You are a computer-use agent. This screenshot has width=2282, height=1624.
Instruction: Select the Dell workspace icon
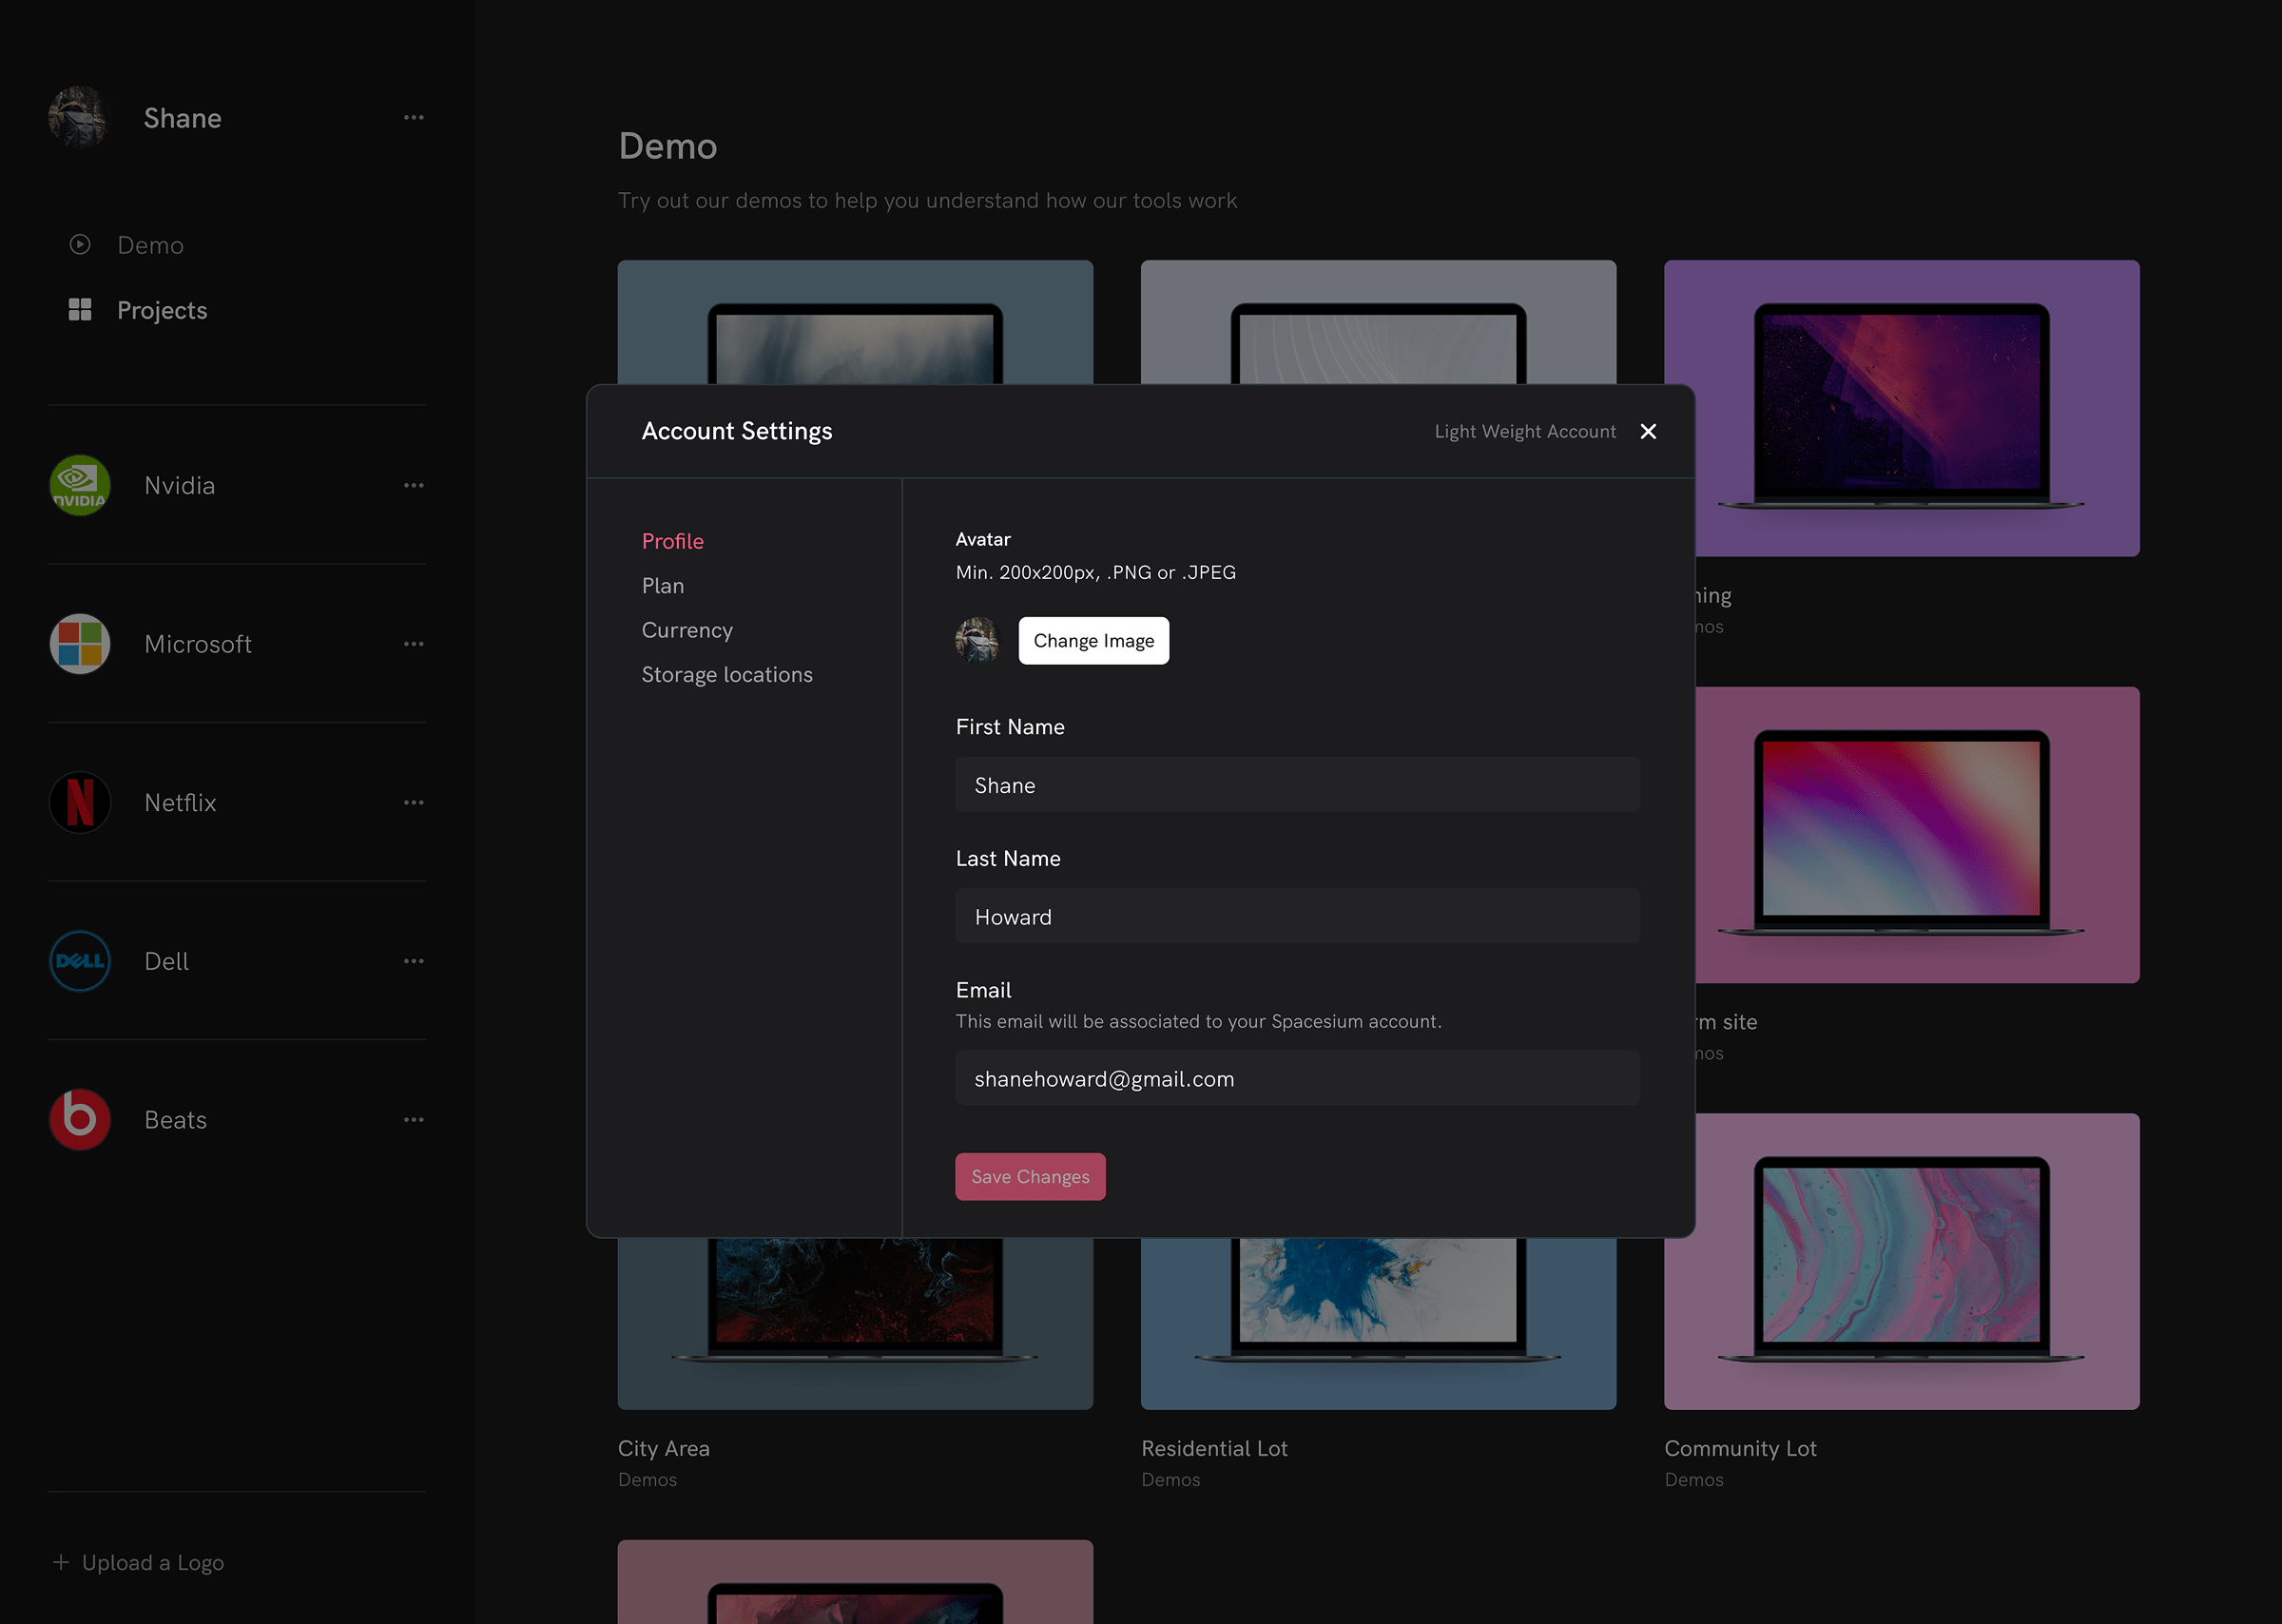(79, 961)
